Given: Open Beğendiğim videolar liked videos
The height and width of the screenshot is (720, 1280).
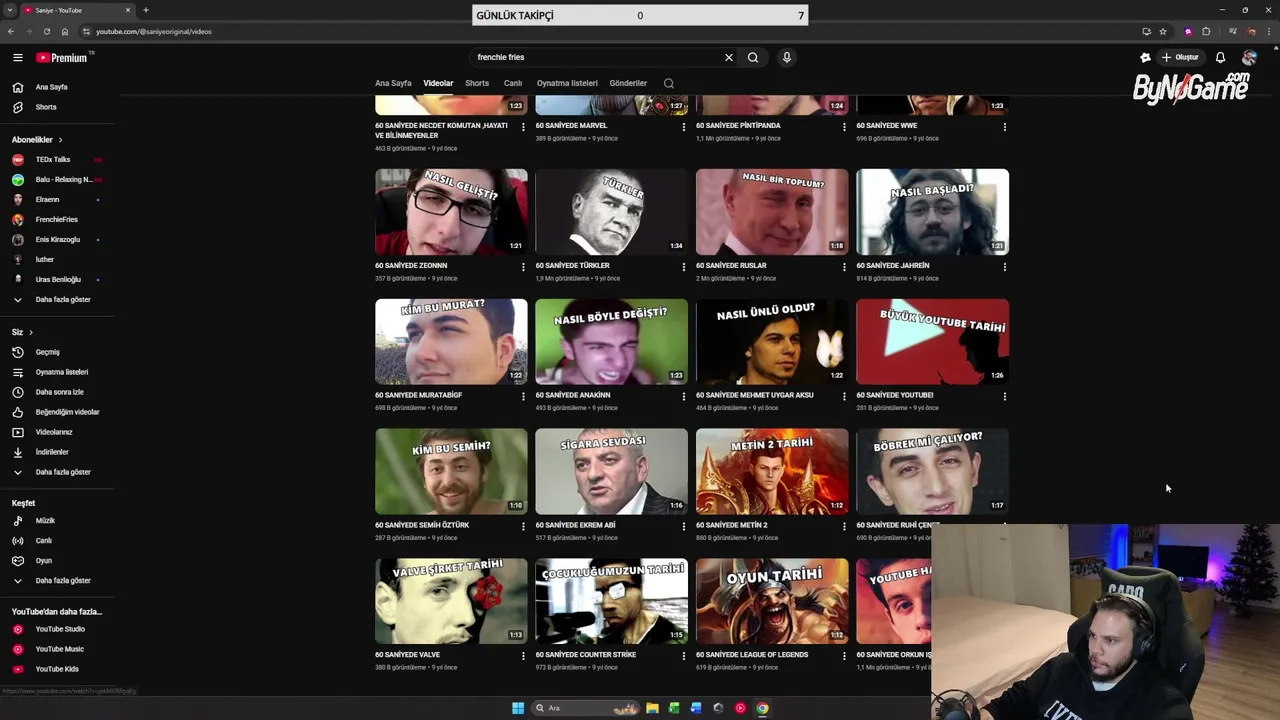Looking at the screenshot, I should point(67,412).
